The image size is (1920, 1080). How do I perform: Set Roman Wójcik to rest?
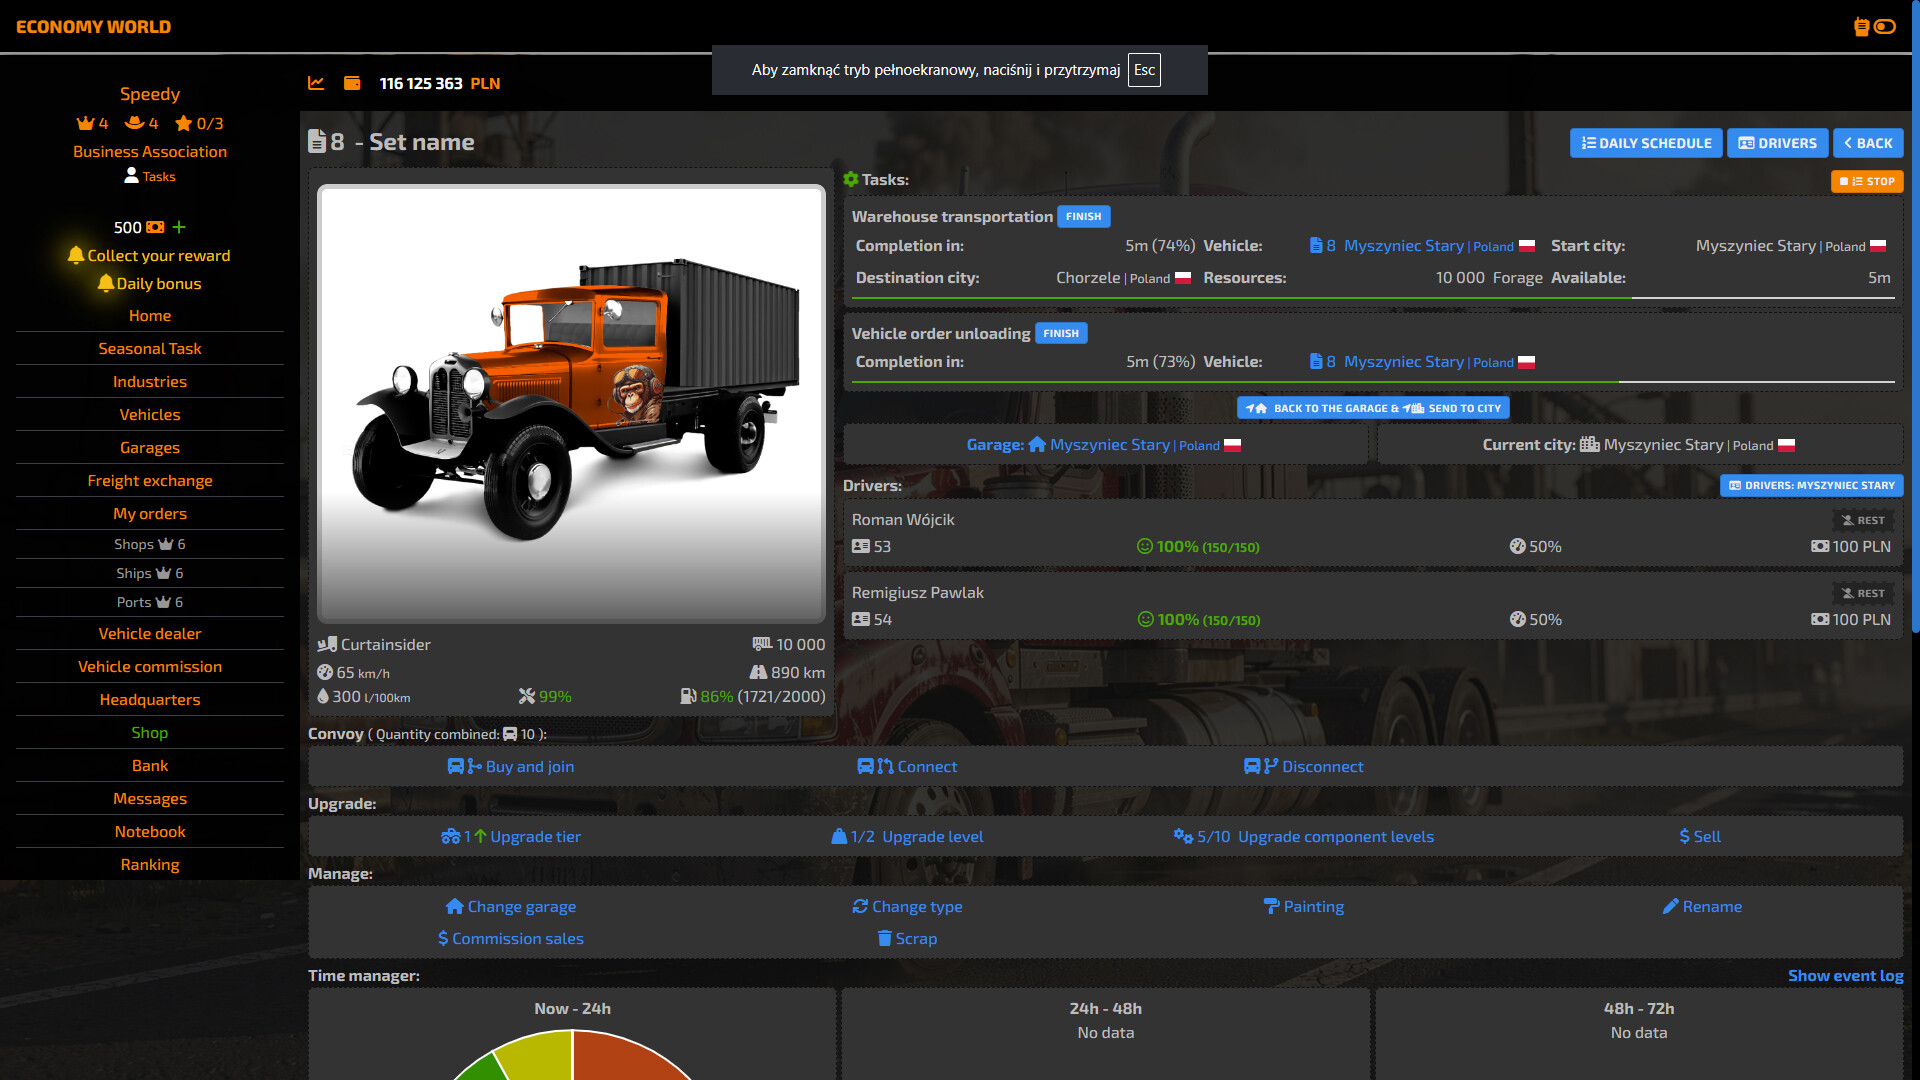click(x=1863, y=520)
